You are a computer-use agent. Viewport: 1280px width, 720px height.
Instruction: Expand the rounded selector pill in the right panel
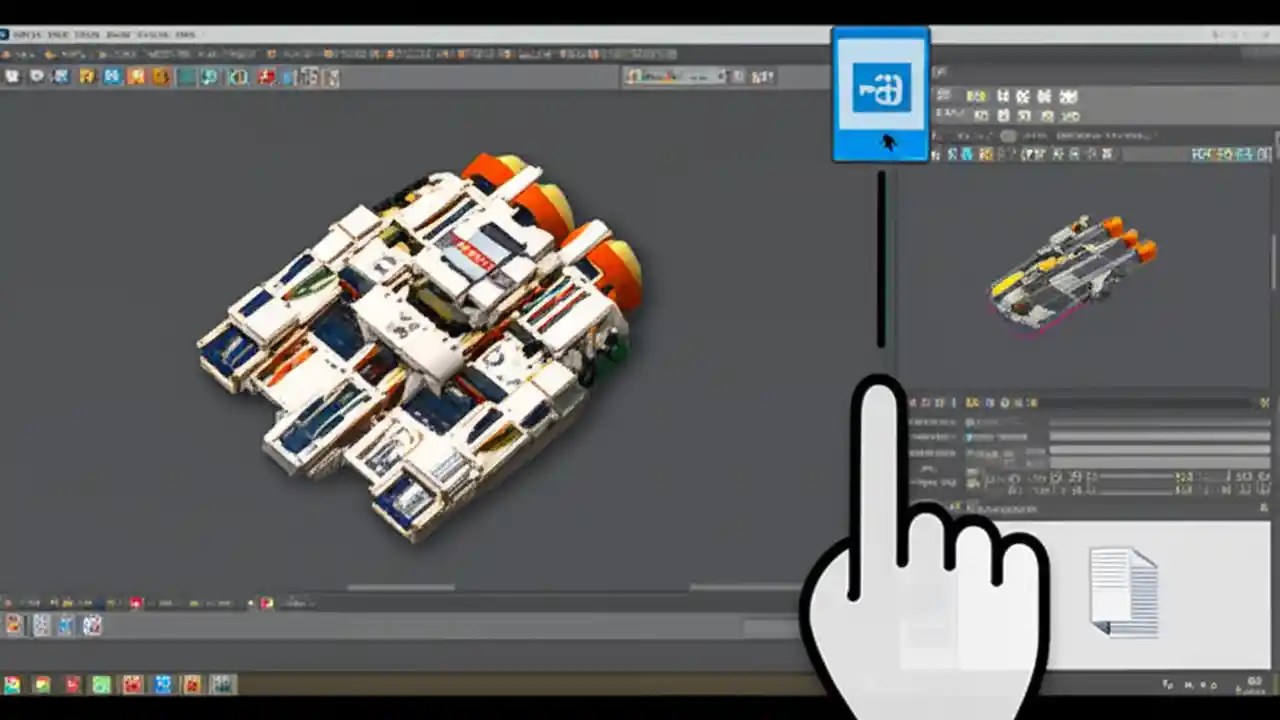click(1007, 136)
